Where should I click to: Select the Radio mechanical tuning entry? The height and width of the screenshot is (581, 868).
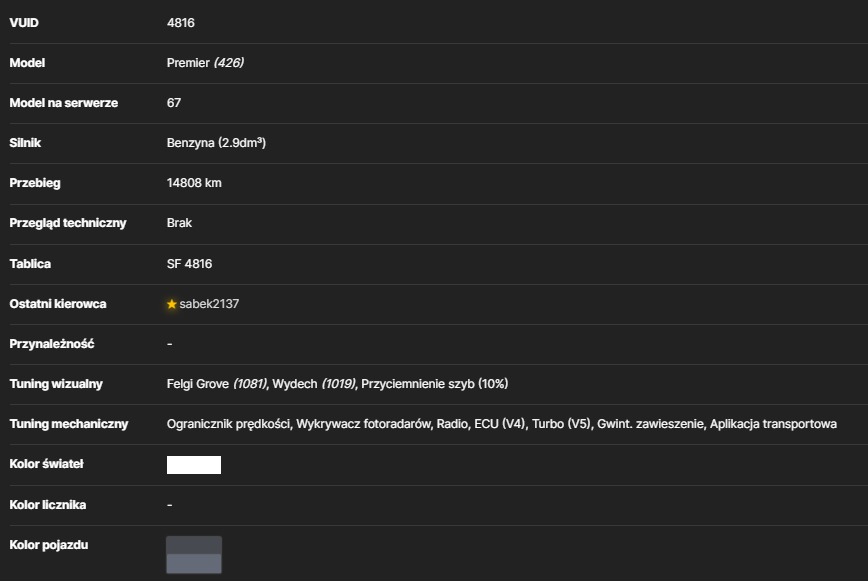[x=452, y=424]
